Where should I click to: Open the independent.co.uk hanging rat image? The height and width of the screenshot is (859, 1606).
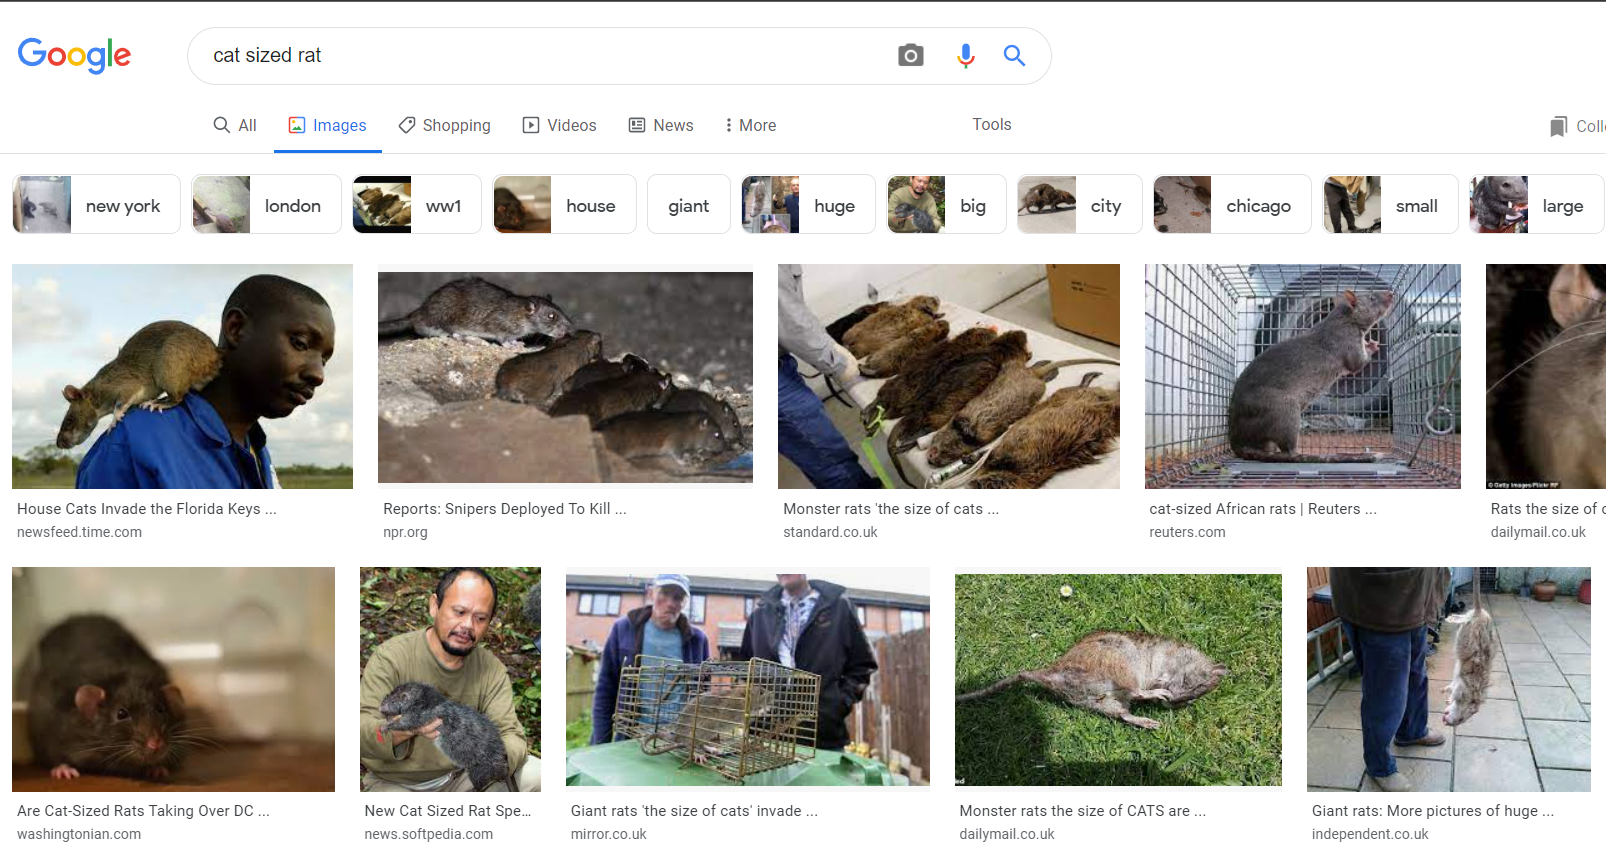(1448, 679)
